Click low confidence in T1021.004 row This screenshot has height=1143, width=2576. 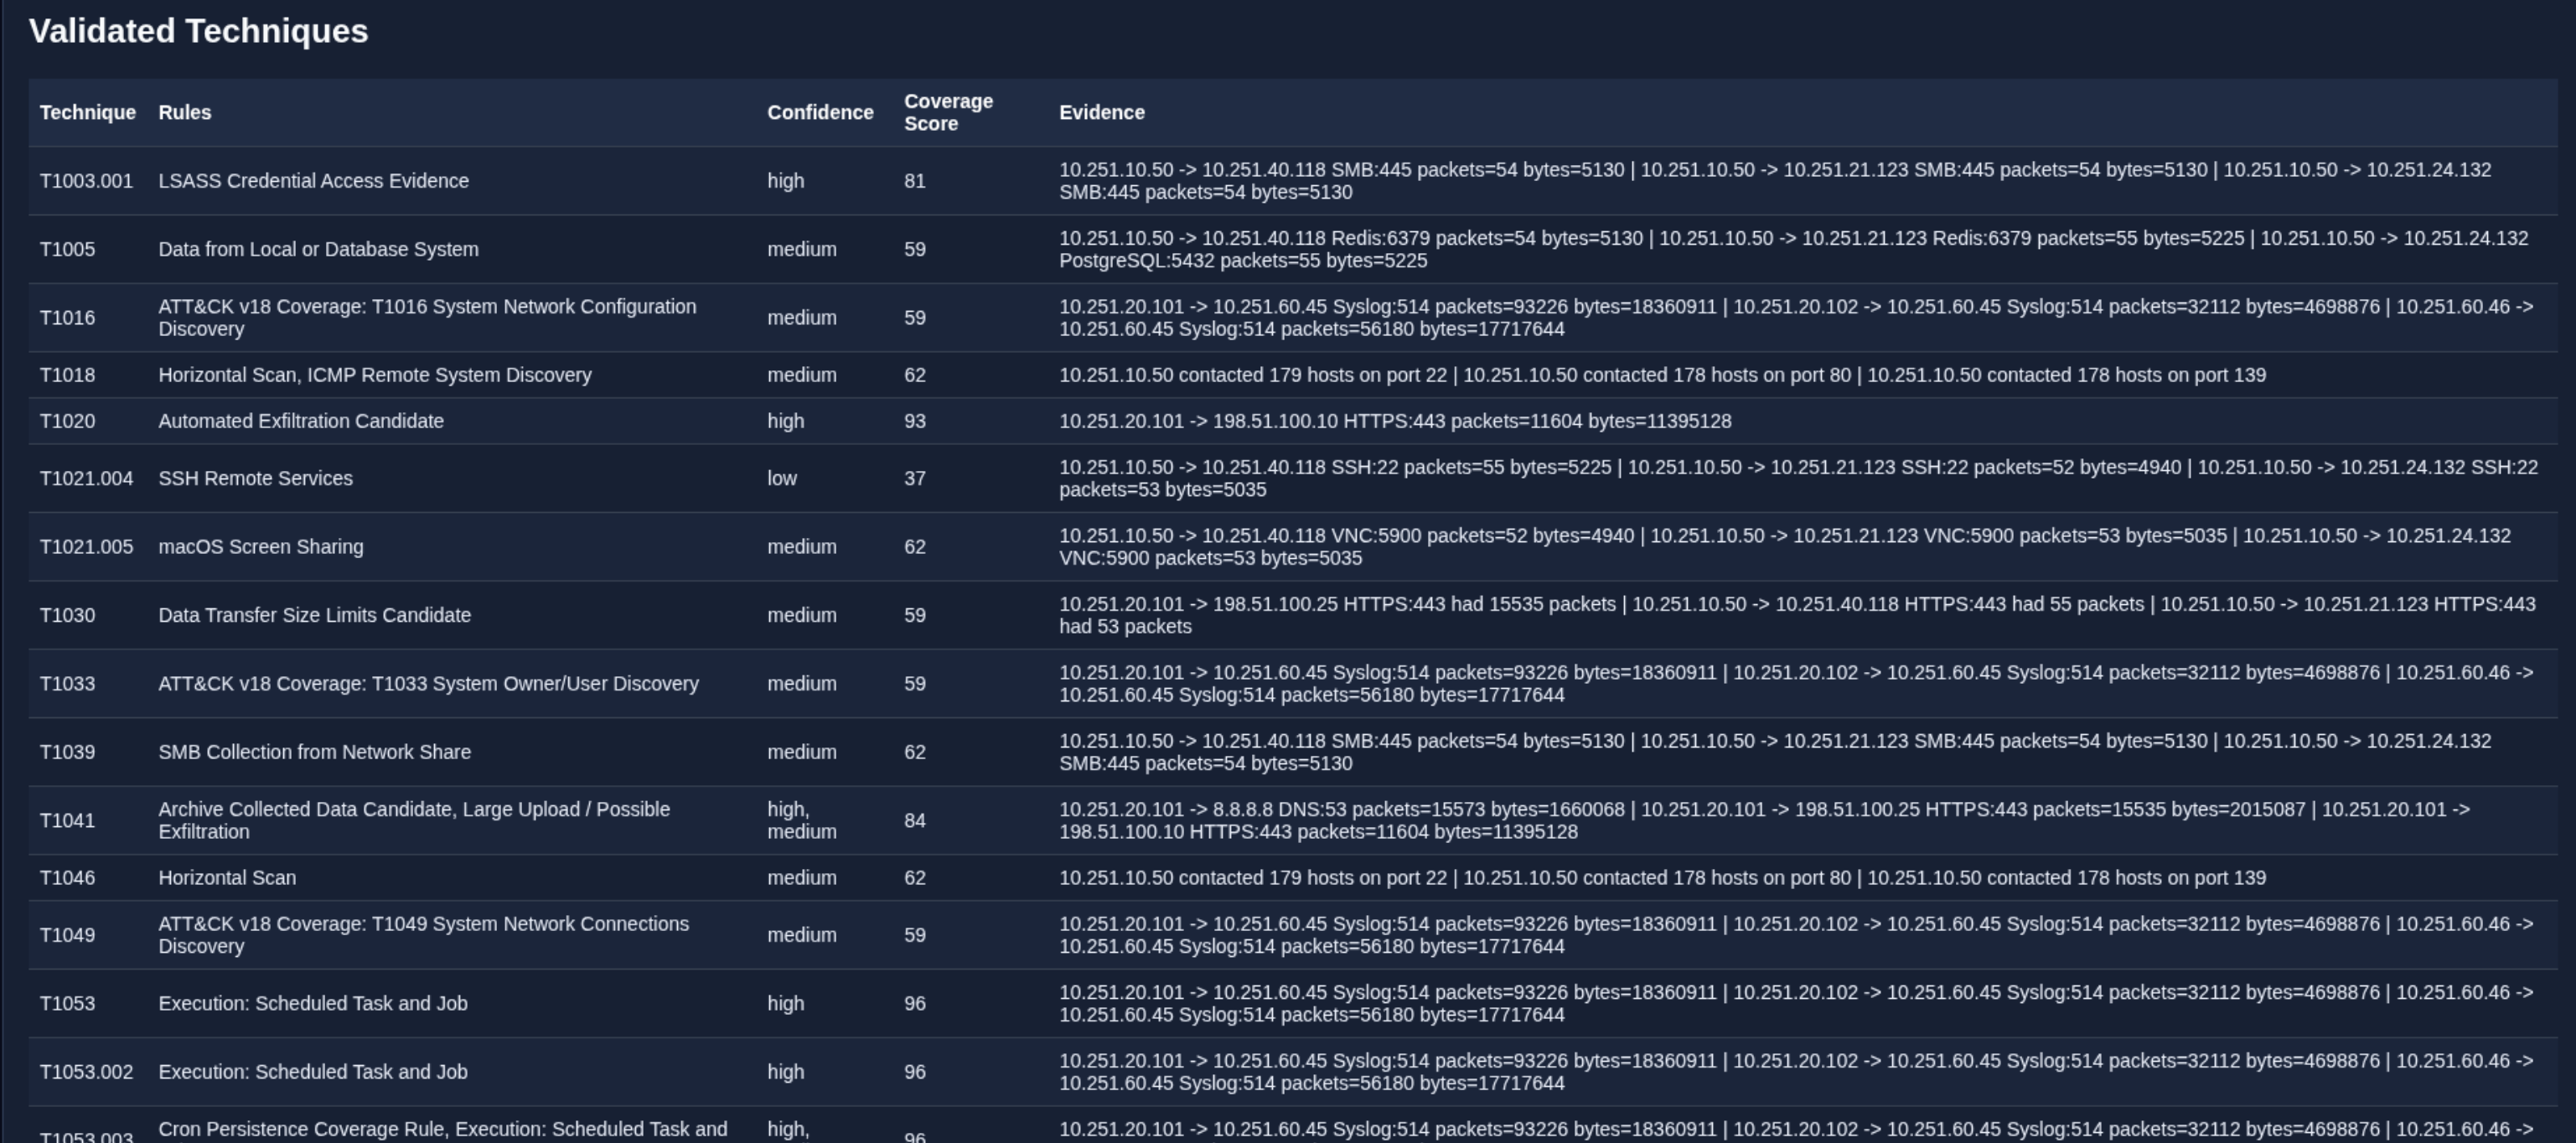[x=782, y=479]
